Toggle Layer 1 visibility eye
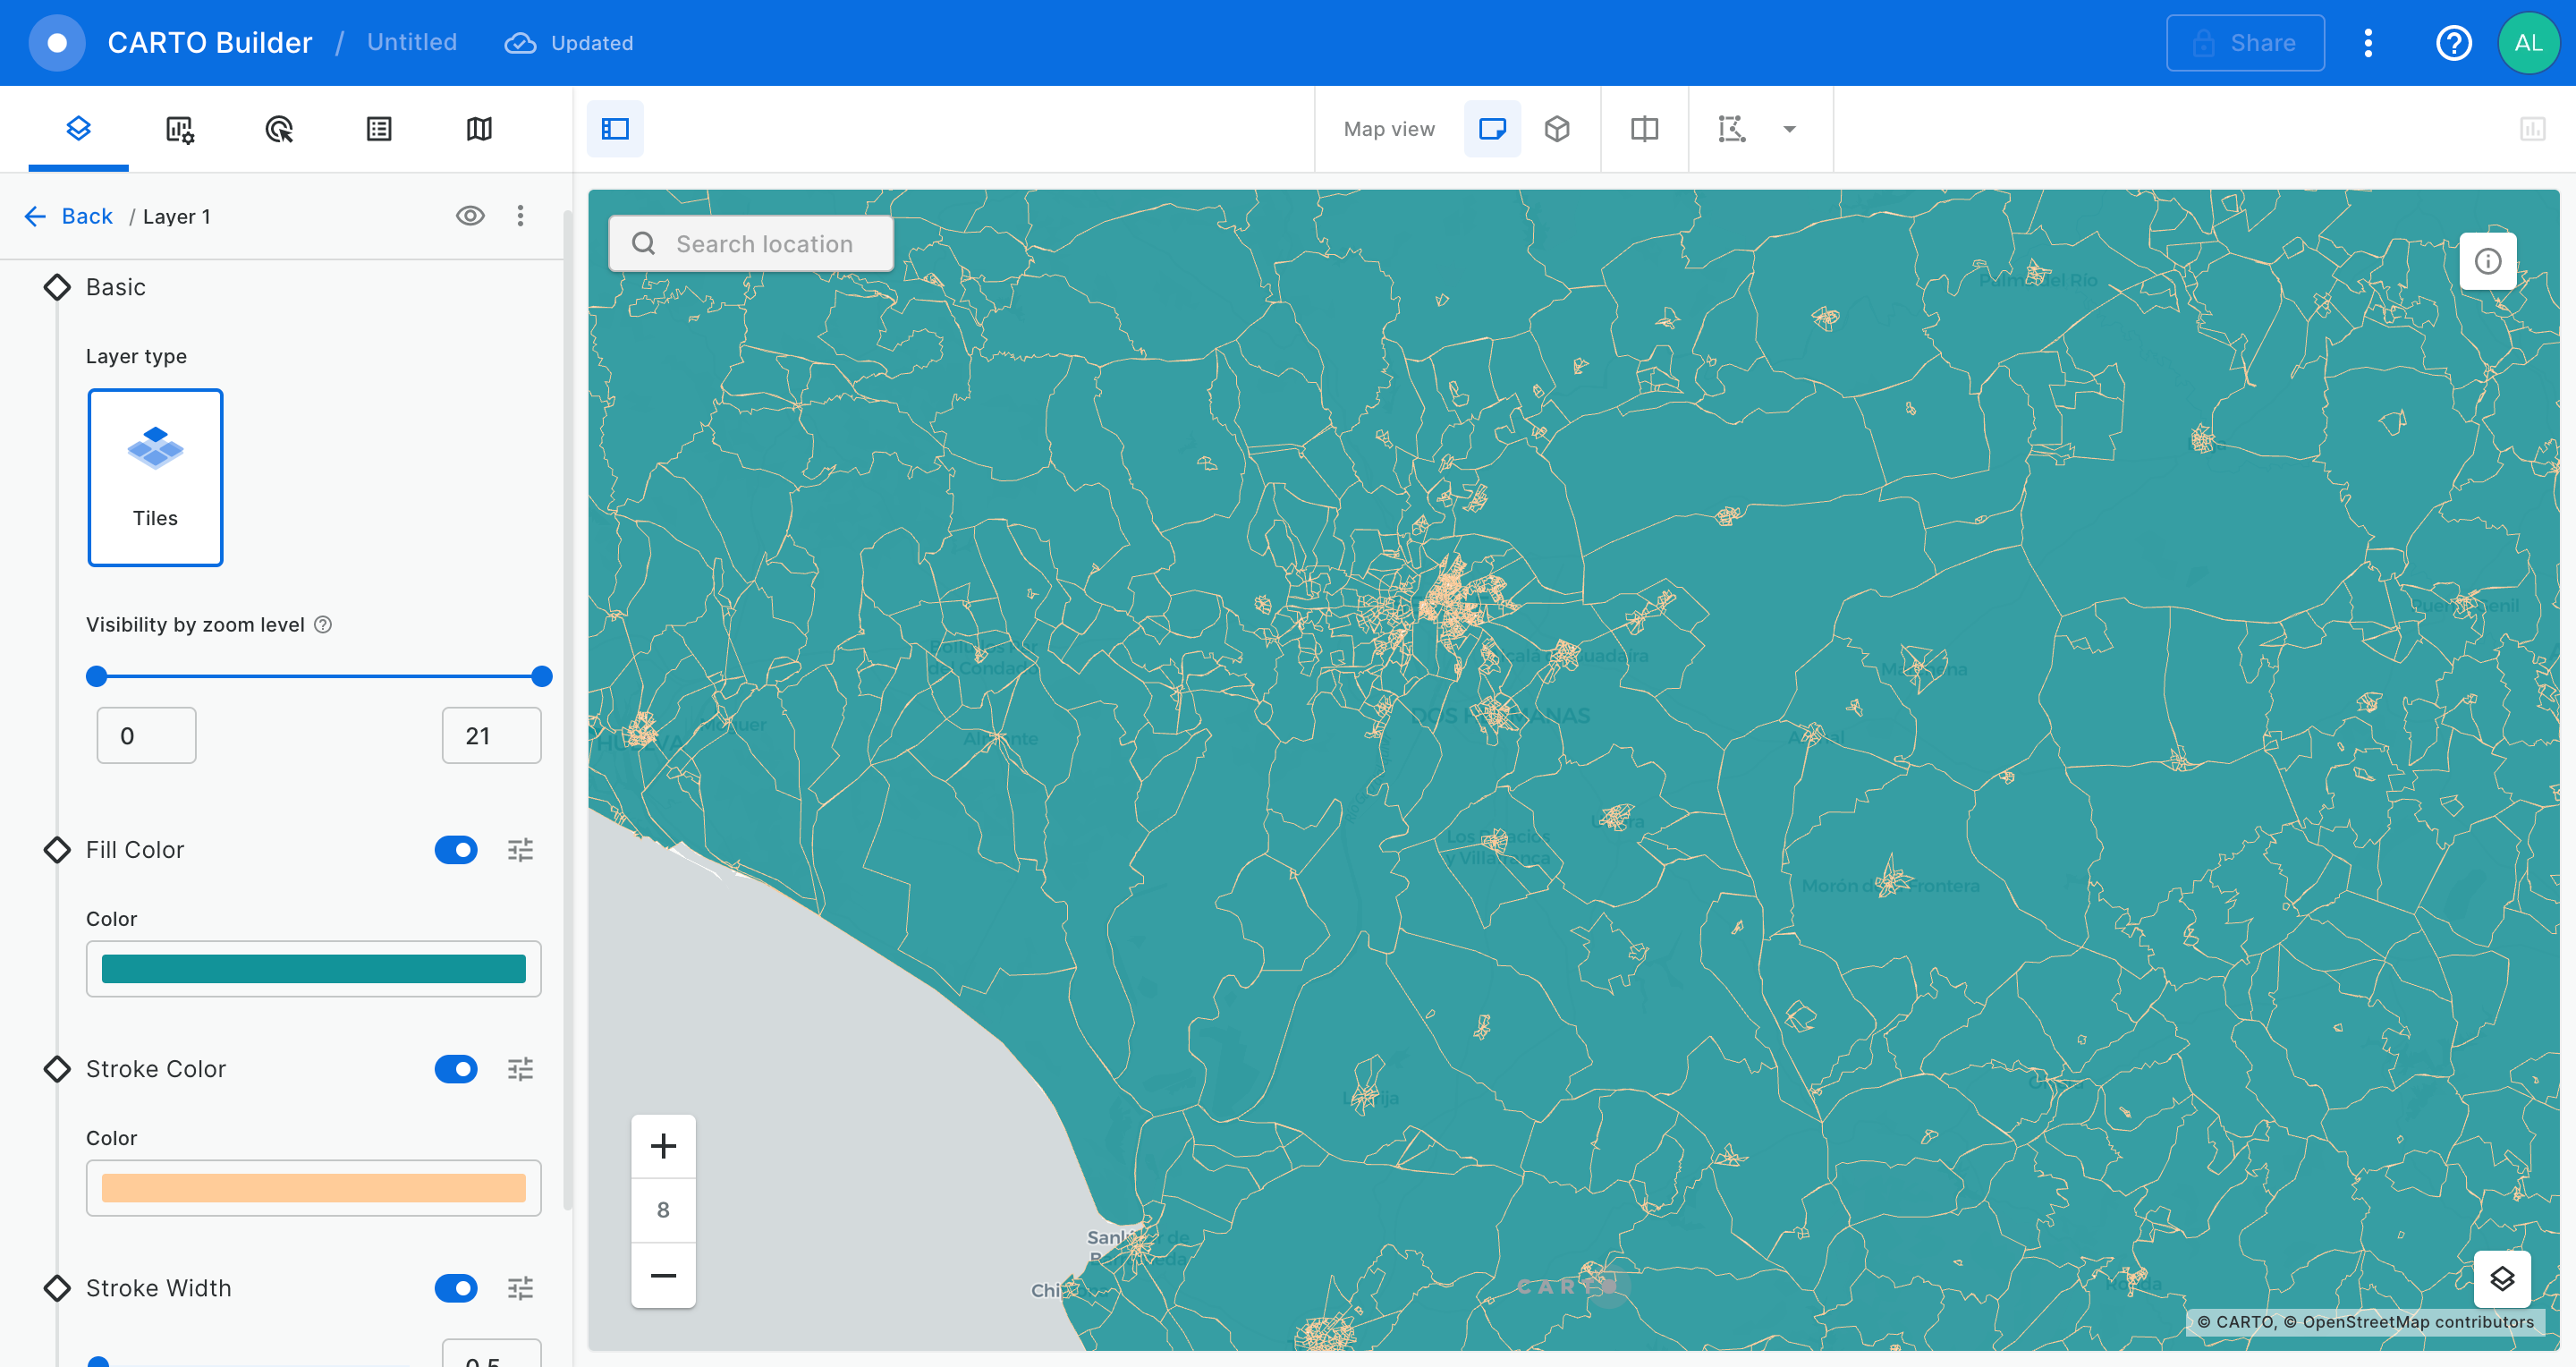 [x=470, y=216]
